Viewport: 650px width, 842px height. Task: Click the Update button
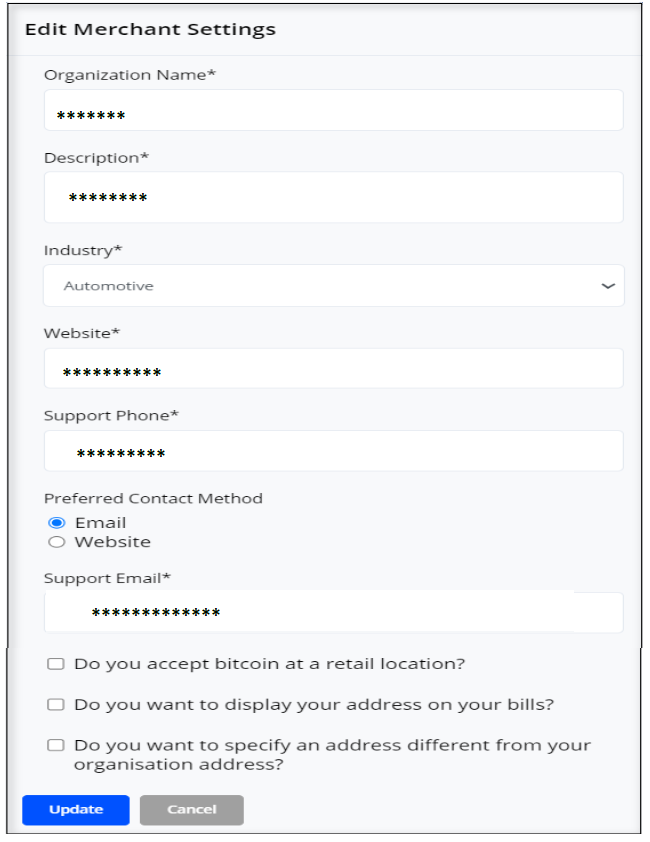tap(75, 810)
